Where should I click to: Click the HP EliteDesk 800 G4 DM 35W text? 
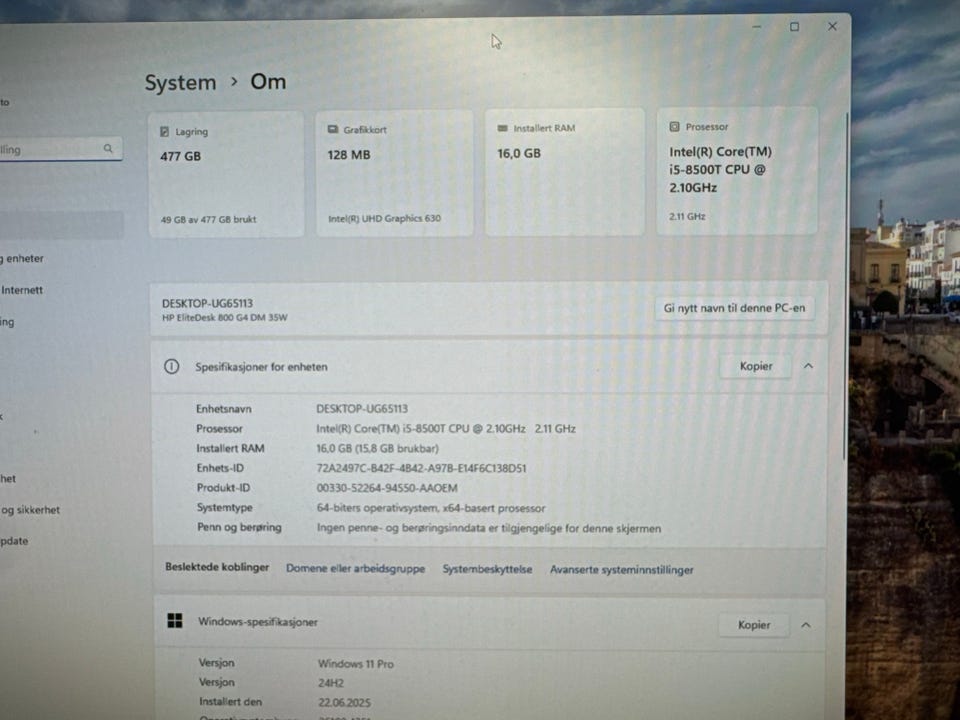[x=224, y=318]
